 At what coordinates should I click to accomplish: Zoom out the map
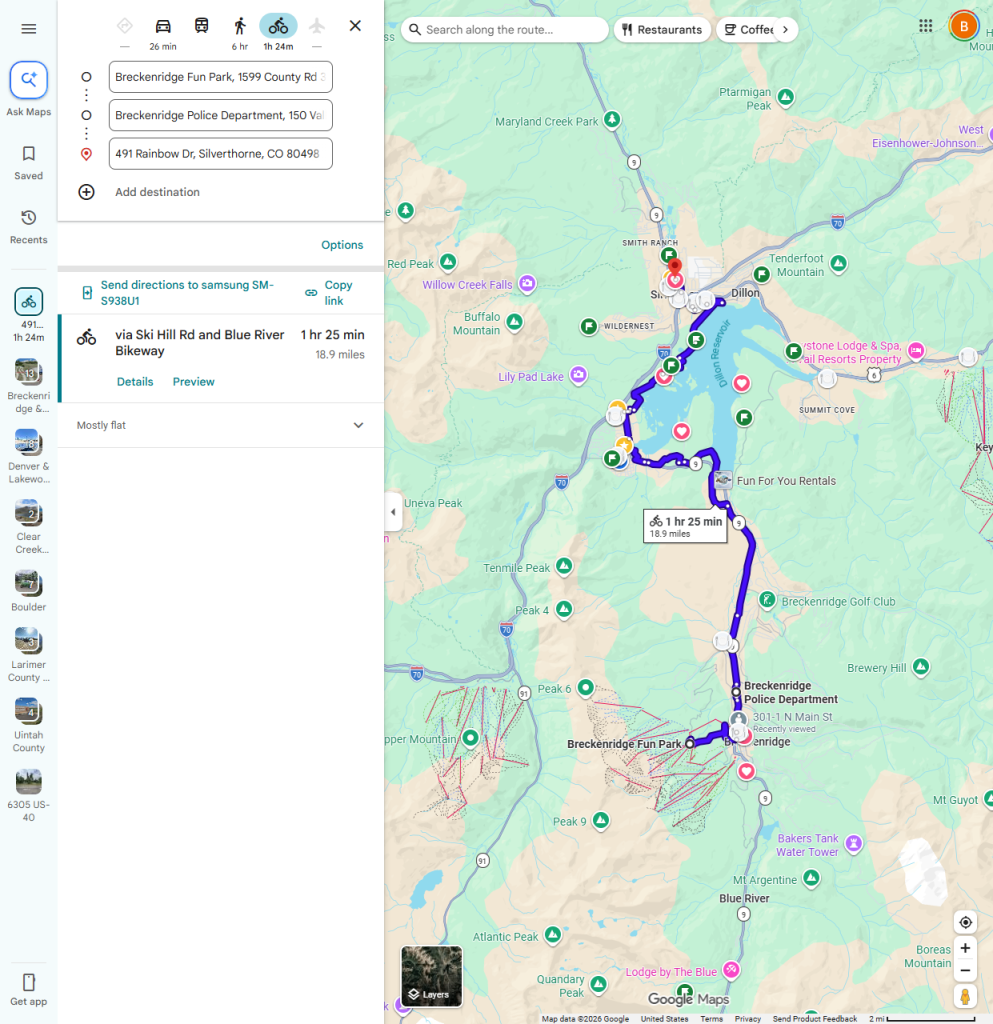click(x=965, y=970)
